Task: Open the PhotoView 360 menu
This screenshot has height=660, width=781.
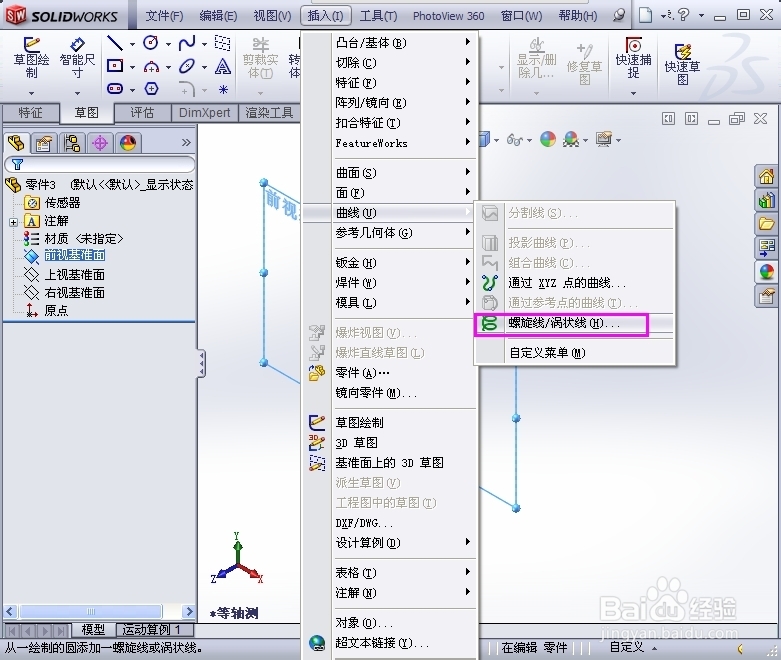Action: [x=448, y=16]
